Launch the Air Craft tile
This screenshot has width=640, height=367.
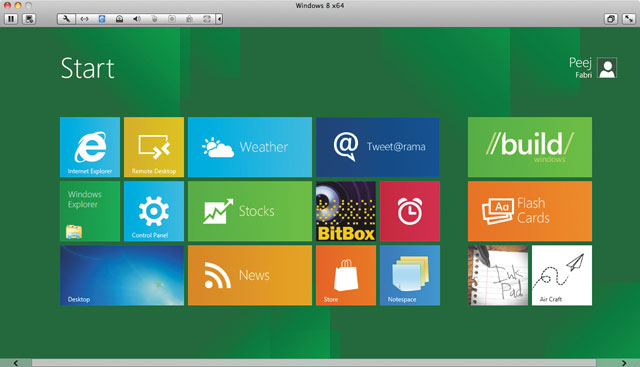point(562,275)
